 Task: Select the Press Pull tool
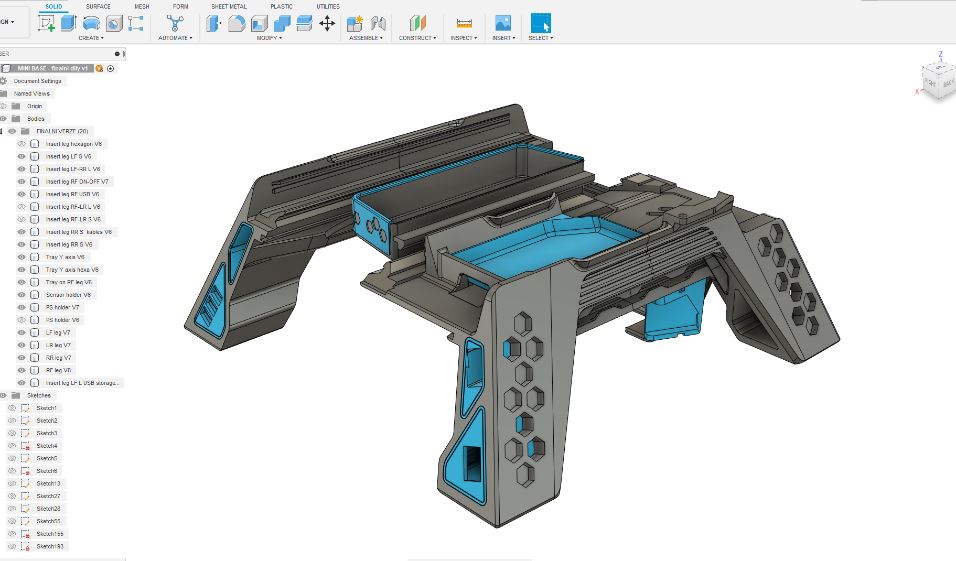[x=213, y=24]
